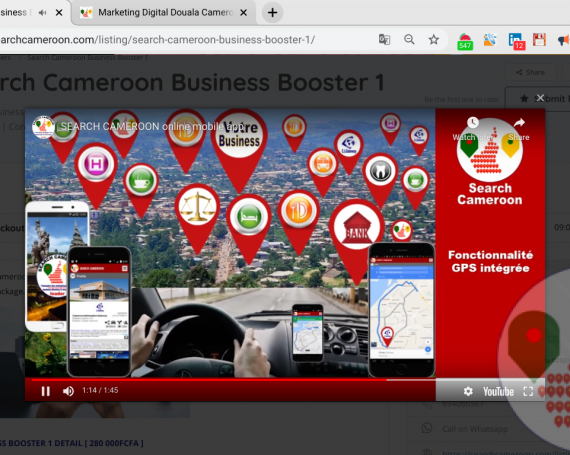Click Watch later clock icon

click(x=473, y=122)
